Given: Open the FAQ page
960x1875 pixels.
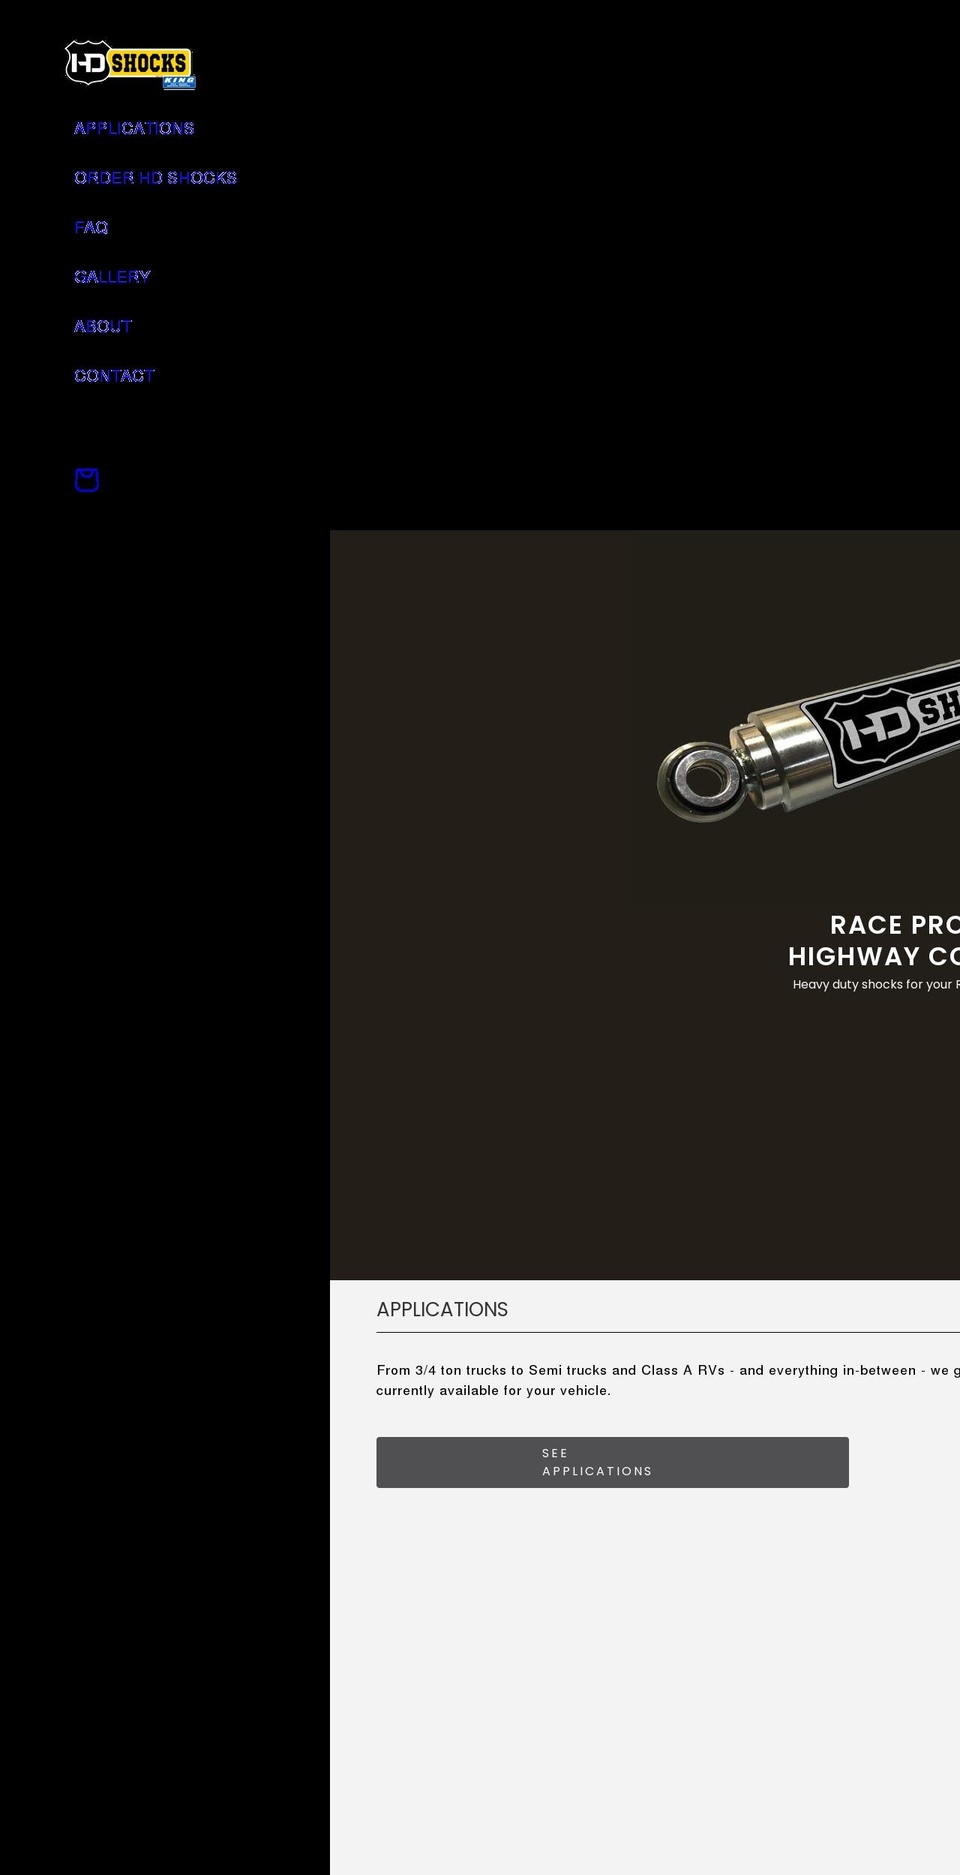Looking at the screenshot, I should click(x=91, y=227).
